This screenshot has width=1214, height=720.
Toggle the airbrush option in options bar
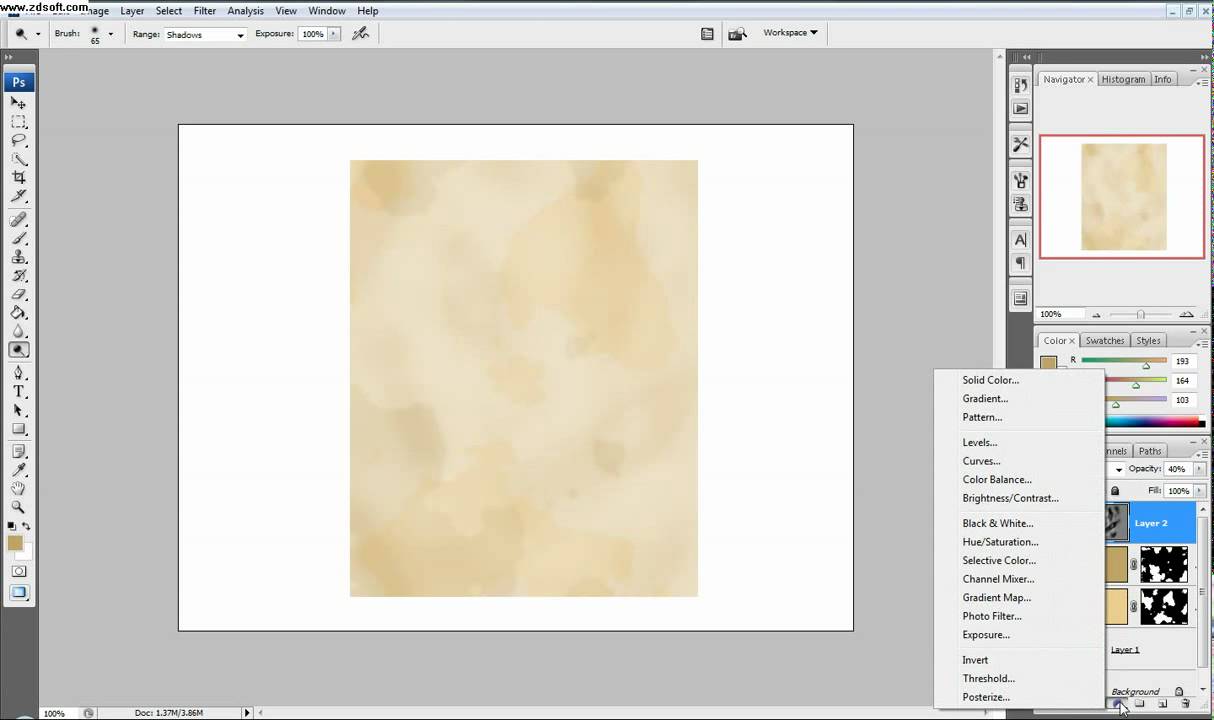[x=360, y=34]
